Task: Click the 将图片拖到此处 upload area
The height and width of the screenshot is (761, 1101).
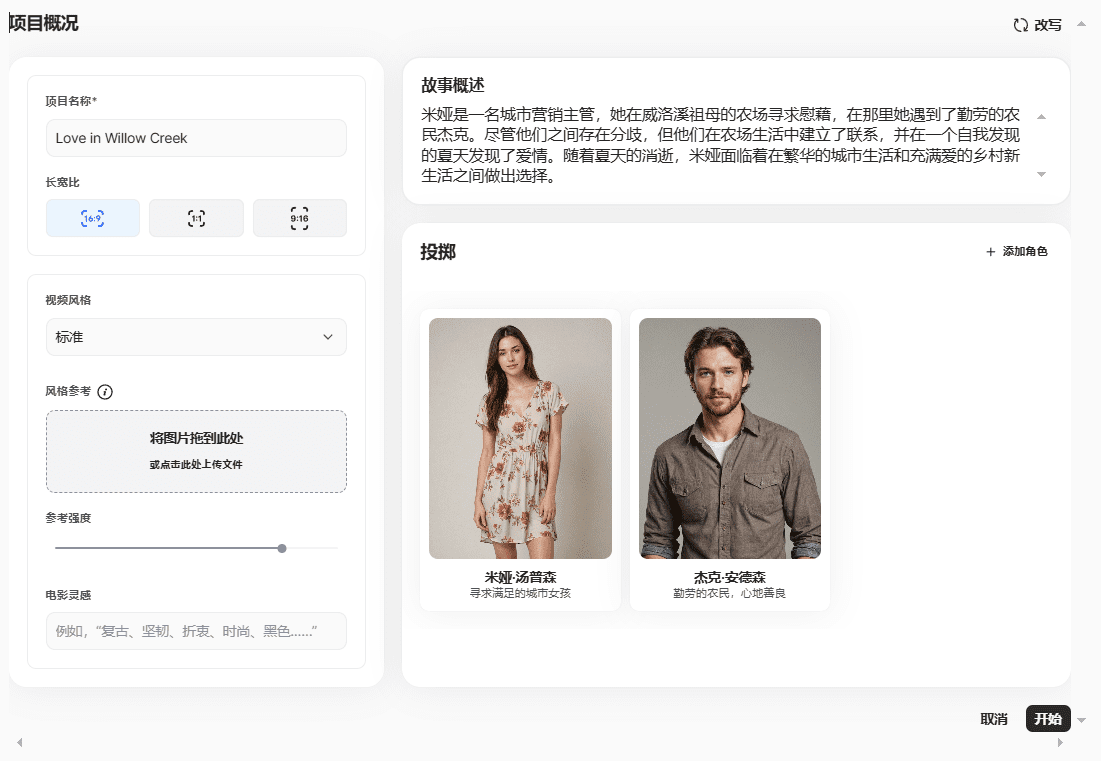Action: click(196, 451)
